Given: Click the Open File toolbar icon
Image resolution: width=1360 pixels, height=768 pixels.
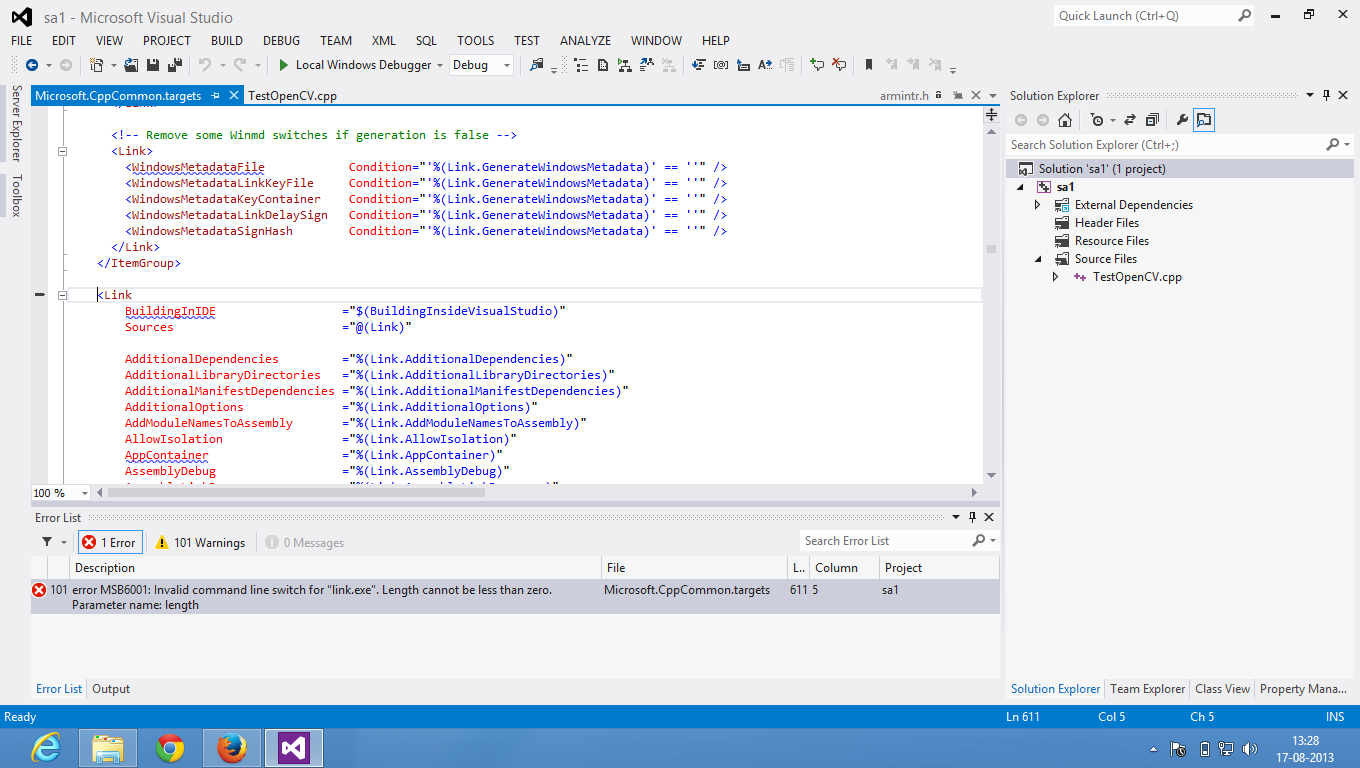Looking at the screenshot, I should (x=131, y=65).
